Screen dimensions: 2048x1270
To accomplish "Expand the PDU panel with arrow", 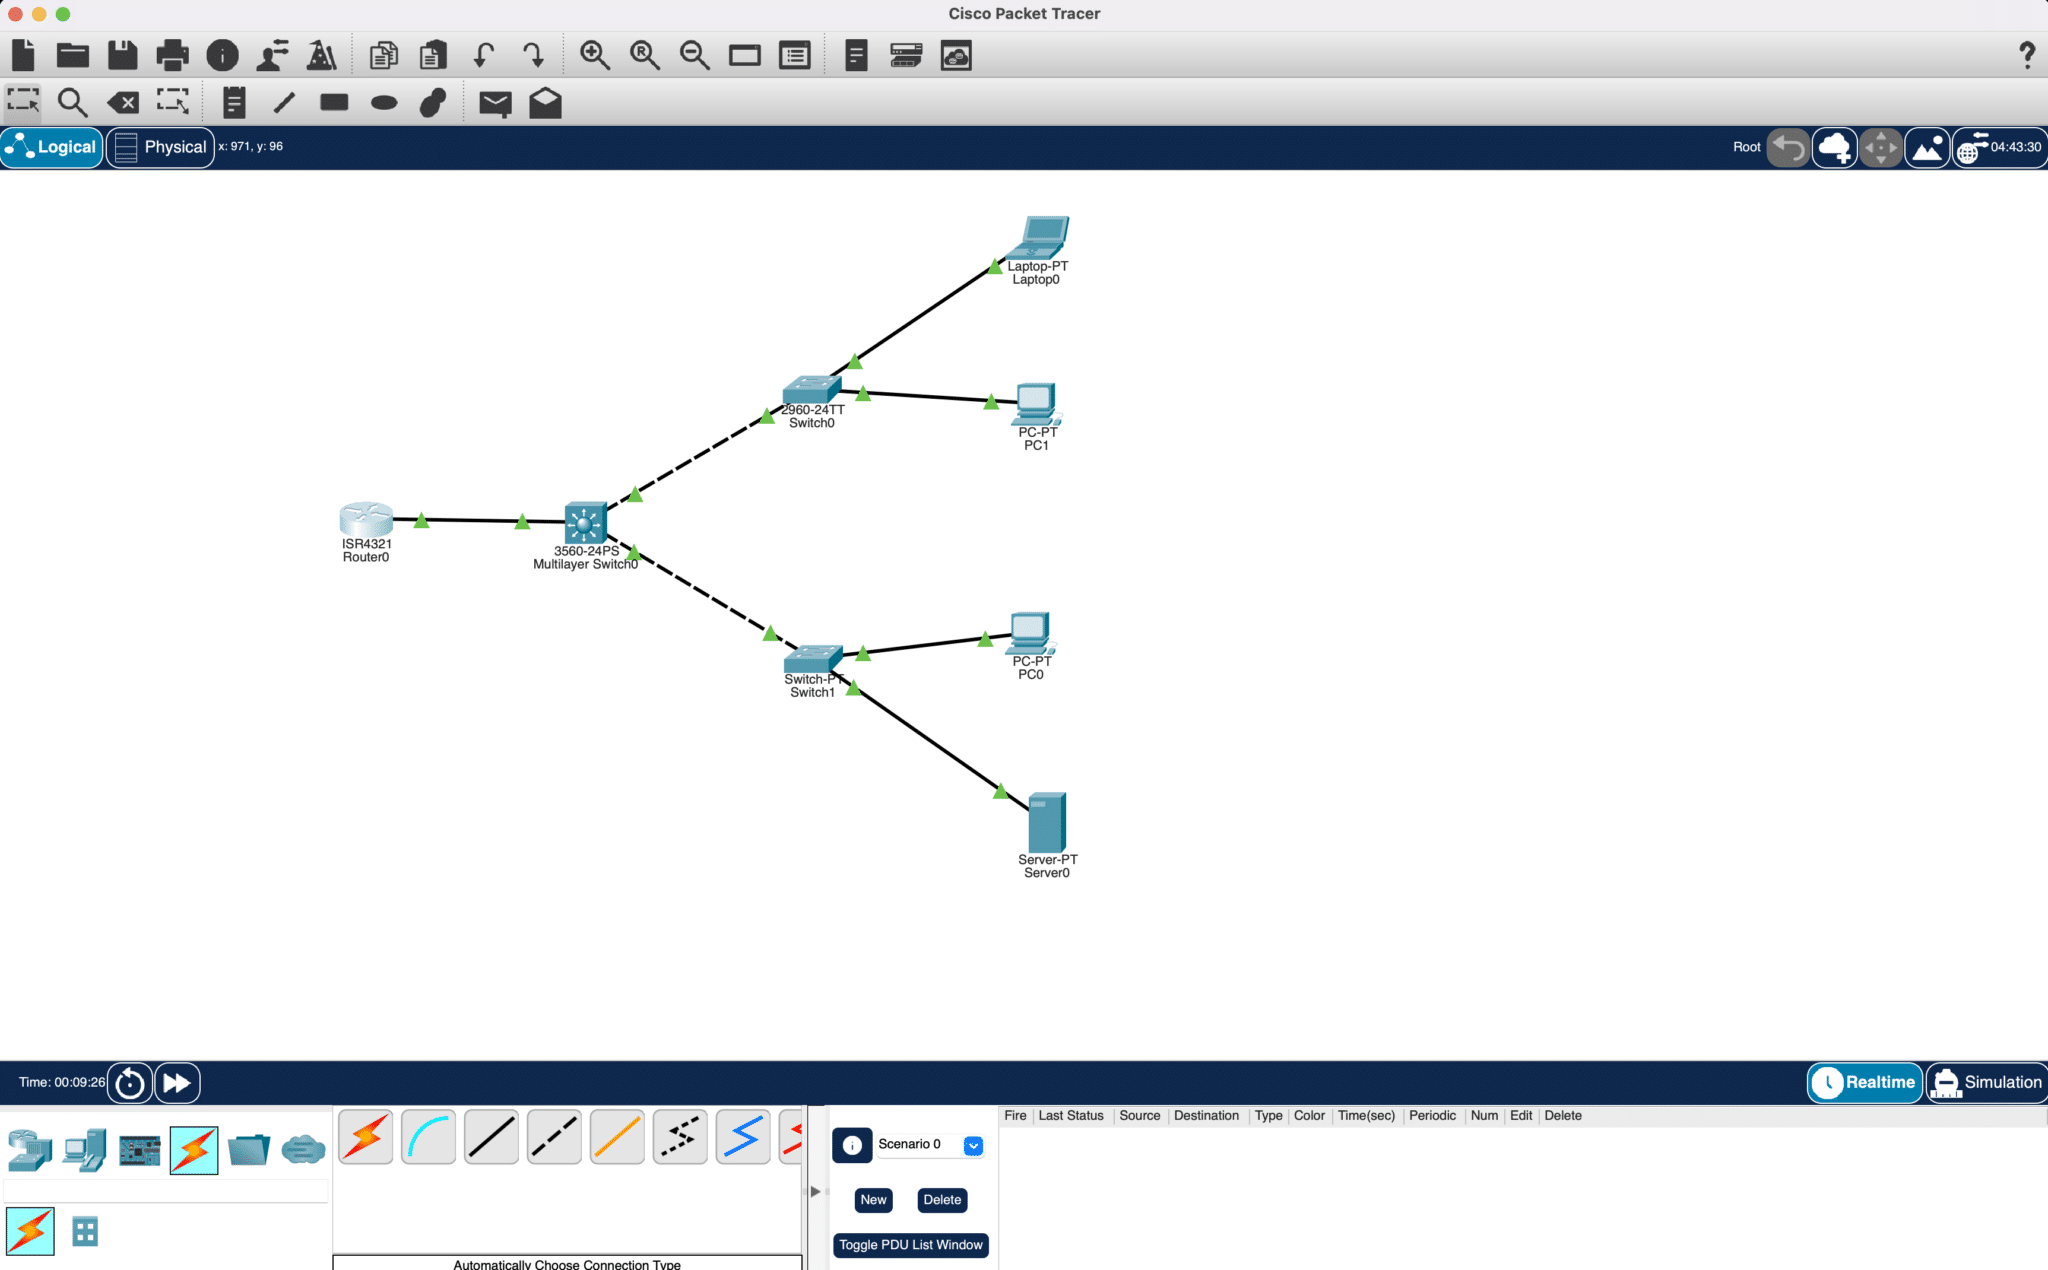I will click(x=815, y=1191).
